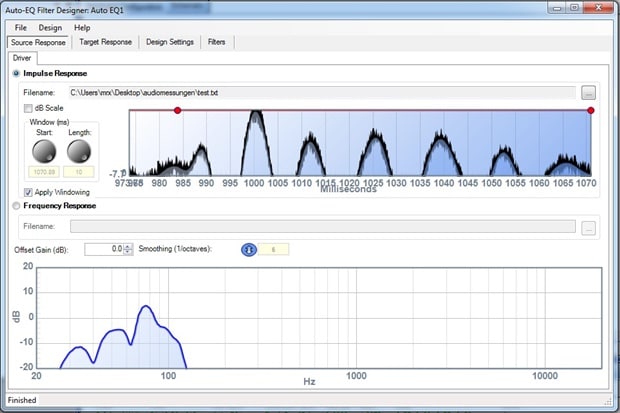Enable the dB Scale checkbox
Screen dimensions: 620x413
click(x=28, y=108)
